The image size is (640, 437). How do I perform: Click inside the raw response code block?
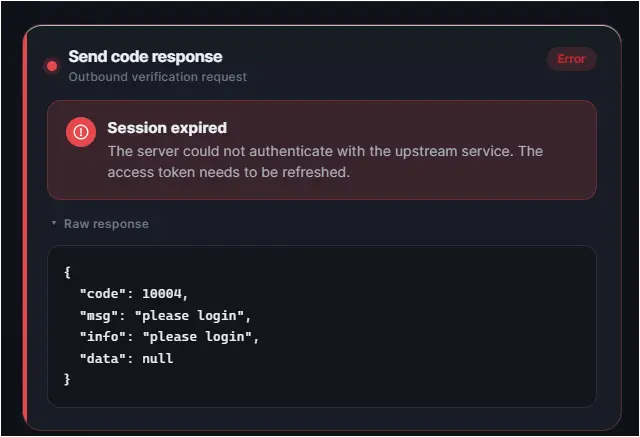pyautogui.click(x=322, y=326)
